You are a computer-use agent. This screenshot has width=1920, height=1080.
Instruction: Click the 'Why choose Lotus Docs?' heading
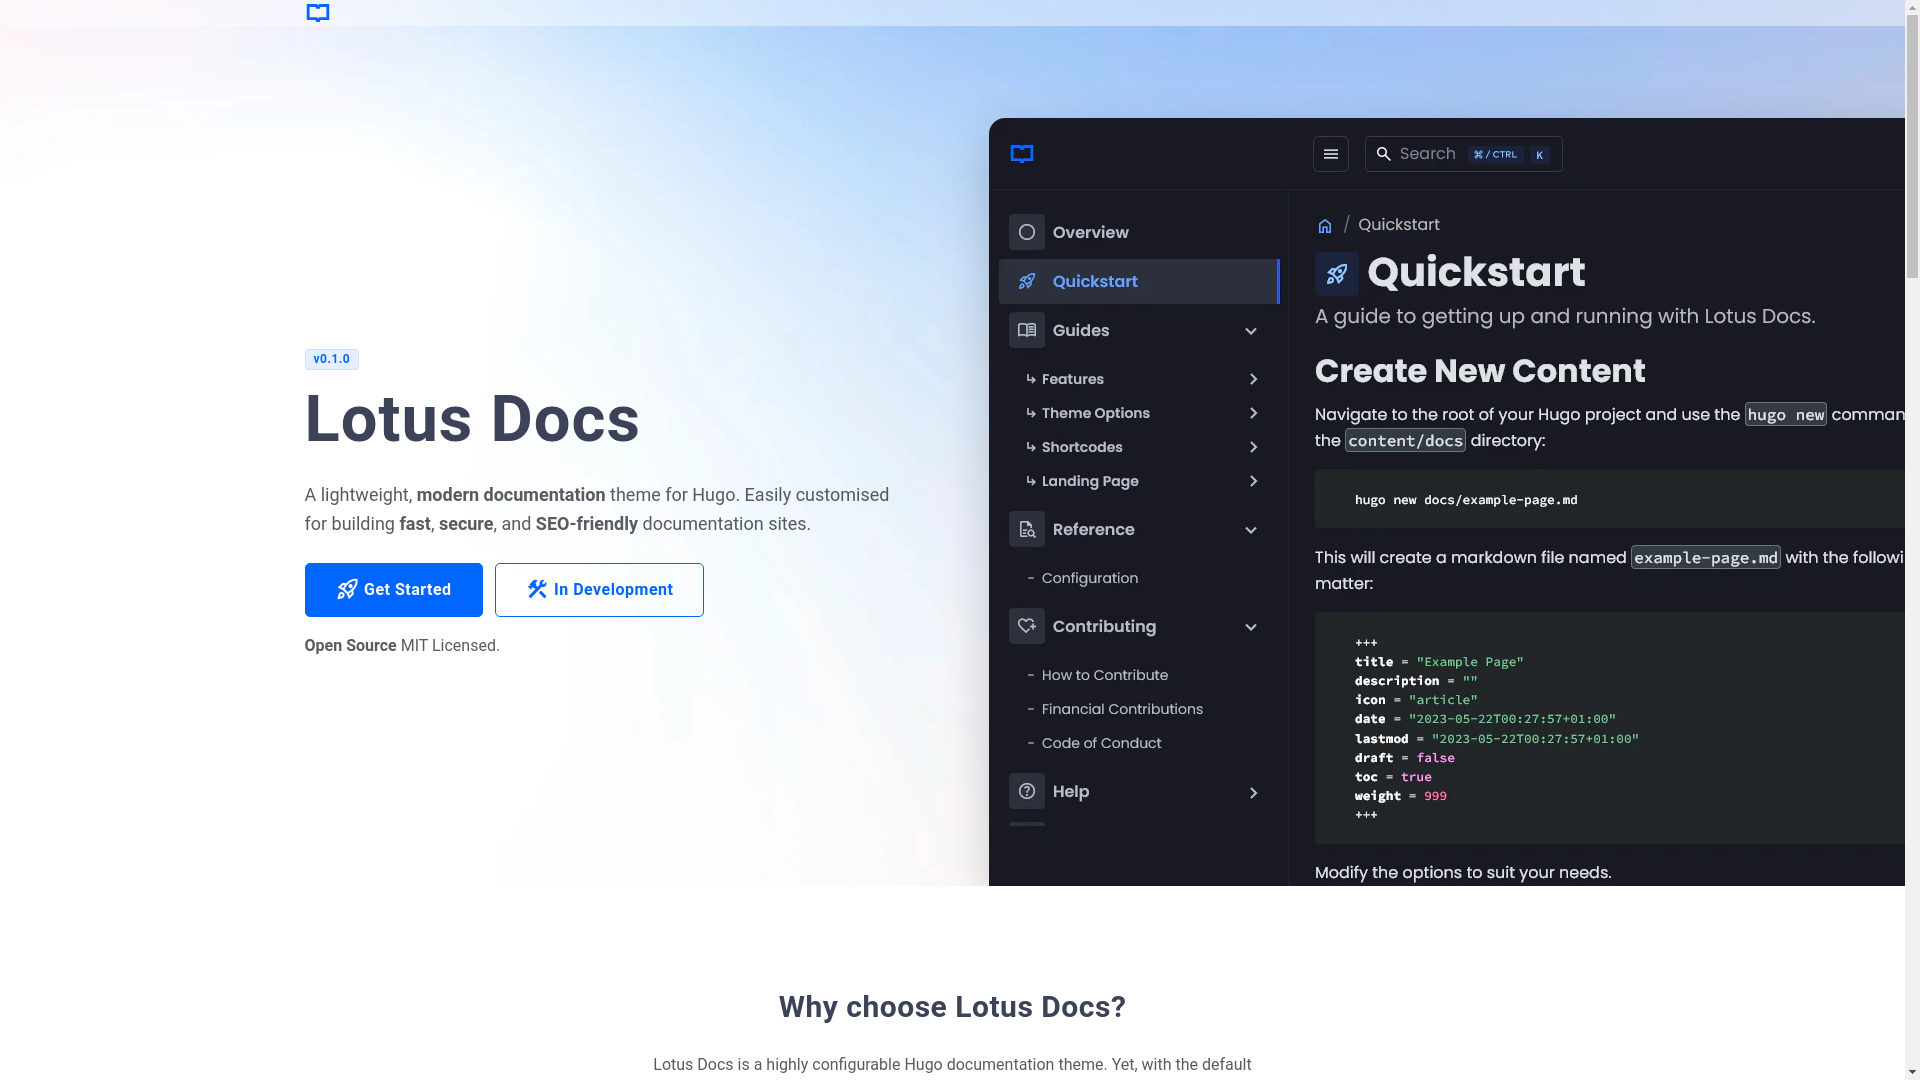point(952,1007)
